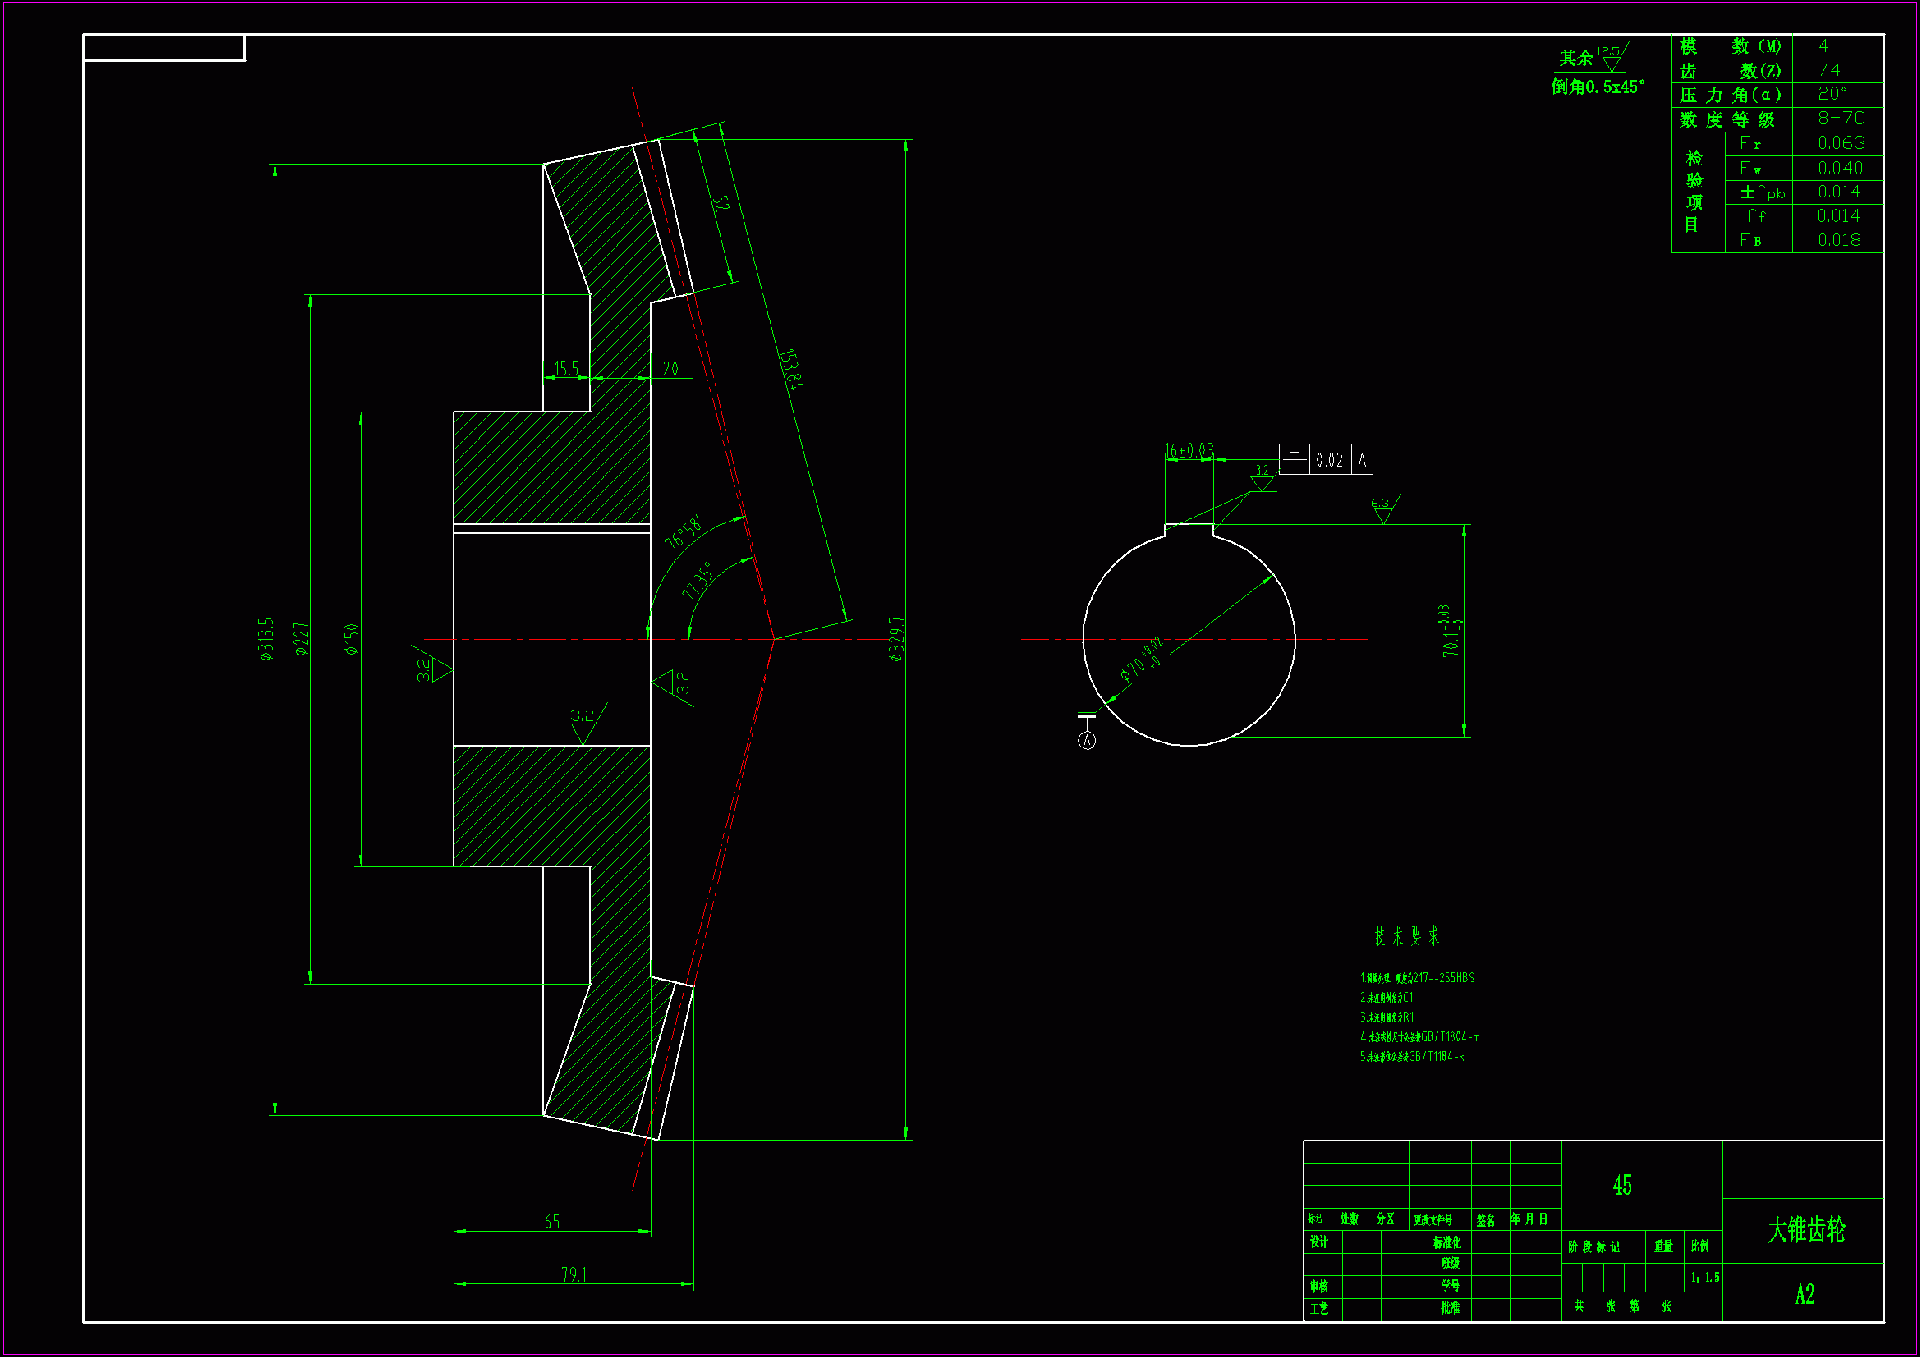Select the Φ329.7 vertical dimension text
Screen dimensions: 1920x1357
coord(896,638)
